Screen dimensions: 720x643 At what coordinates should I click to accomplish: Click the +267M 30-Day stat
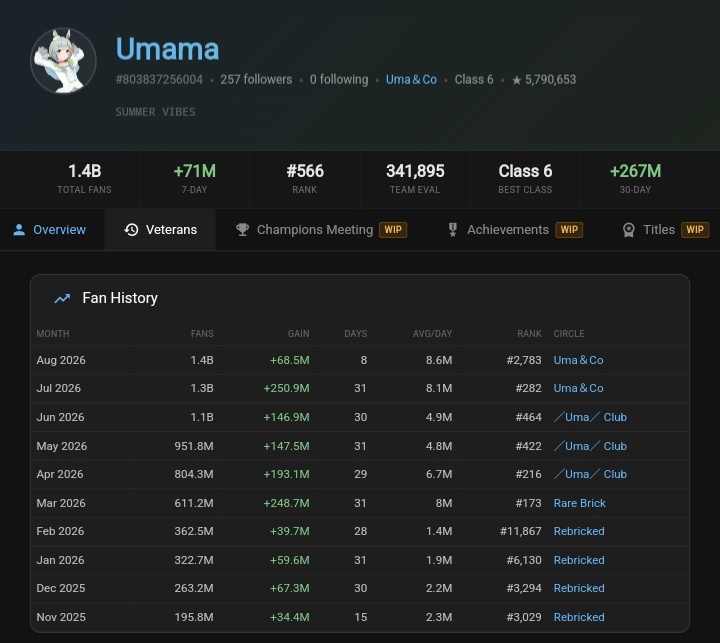636,179
